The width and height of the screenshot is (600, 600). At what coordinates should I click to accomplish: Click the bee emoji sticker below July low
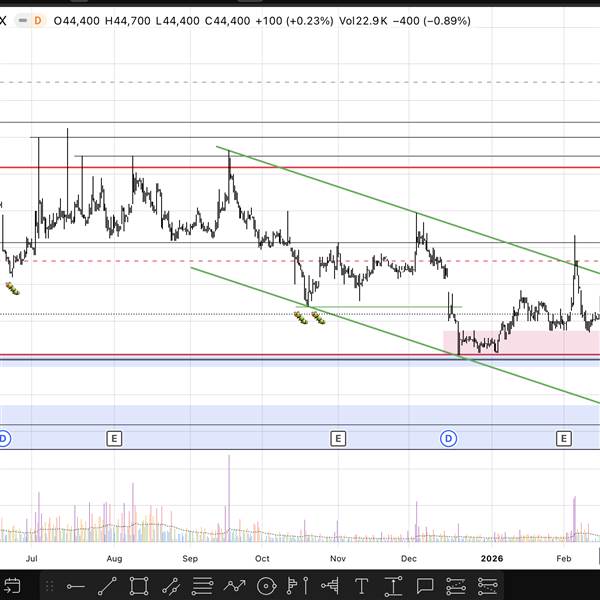[x=13, y=288]
